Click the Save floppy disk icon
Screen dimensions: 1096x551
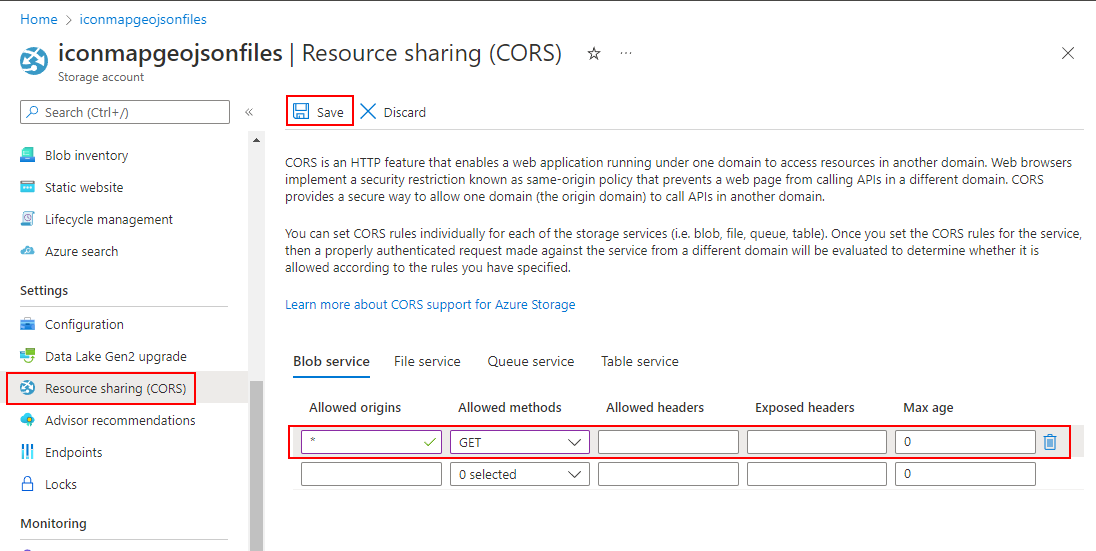[x=301, y=112]
